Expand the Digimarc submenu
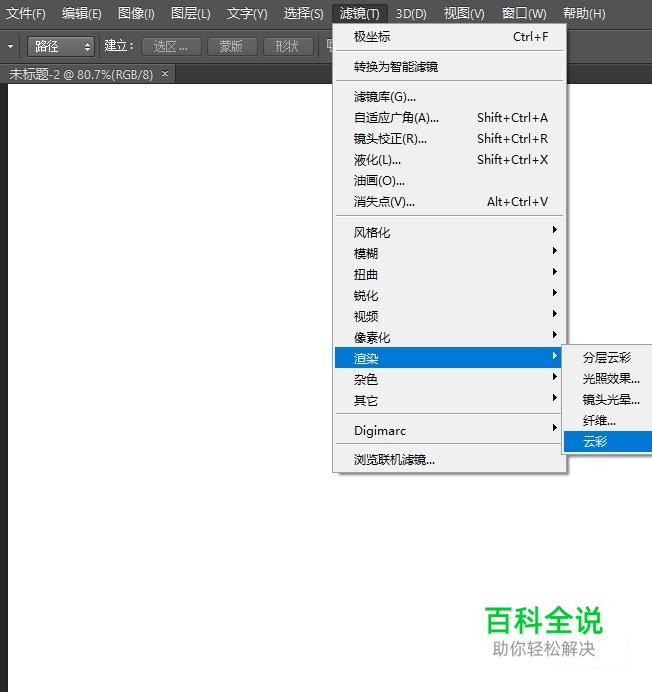Viewport: 652px width, 692px height. pos(450,430)
